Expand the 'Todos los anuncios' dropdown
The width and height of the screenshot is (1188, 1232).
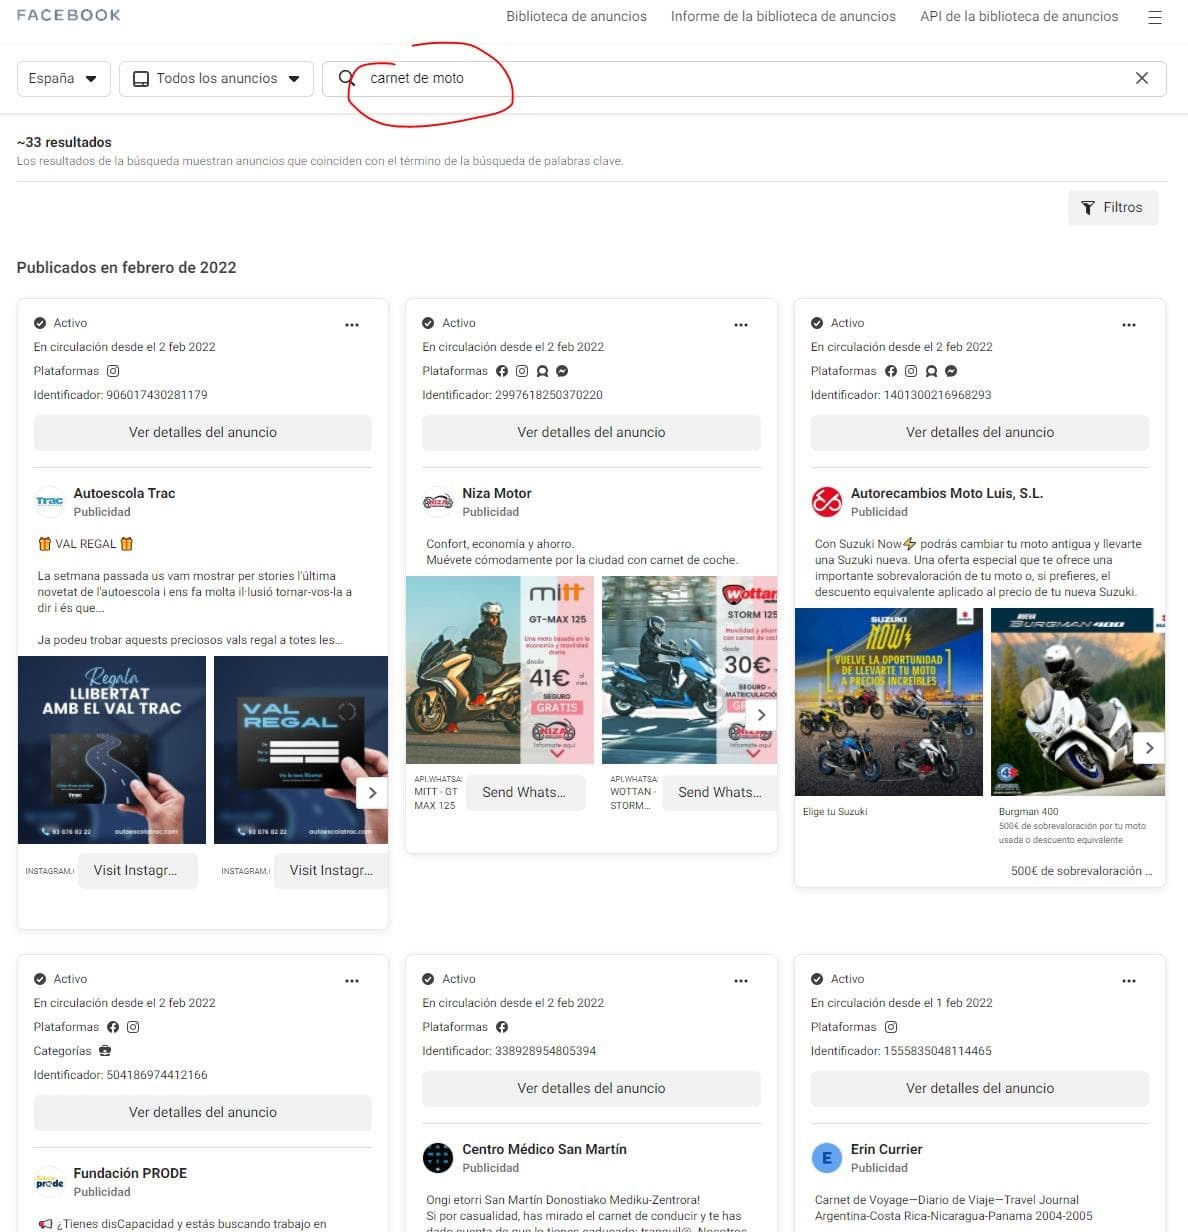[x=215, y=77]
